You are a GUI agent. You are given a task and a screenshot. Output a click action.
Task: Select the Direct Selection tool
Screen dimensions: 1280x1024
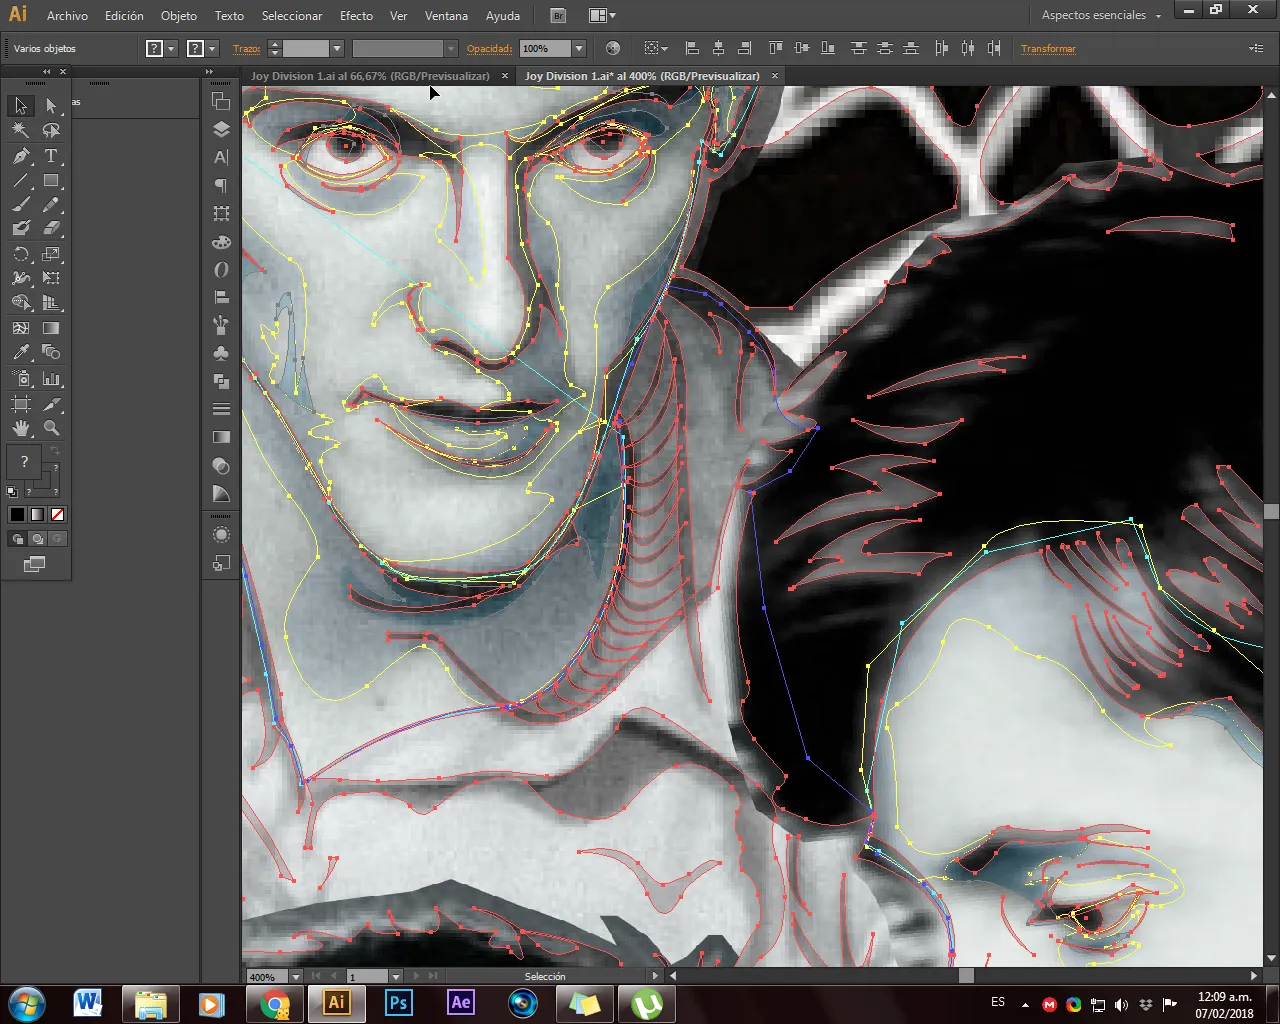click(51, 105)
